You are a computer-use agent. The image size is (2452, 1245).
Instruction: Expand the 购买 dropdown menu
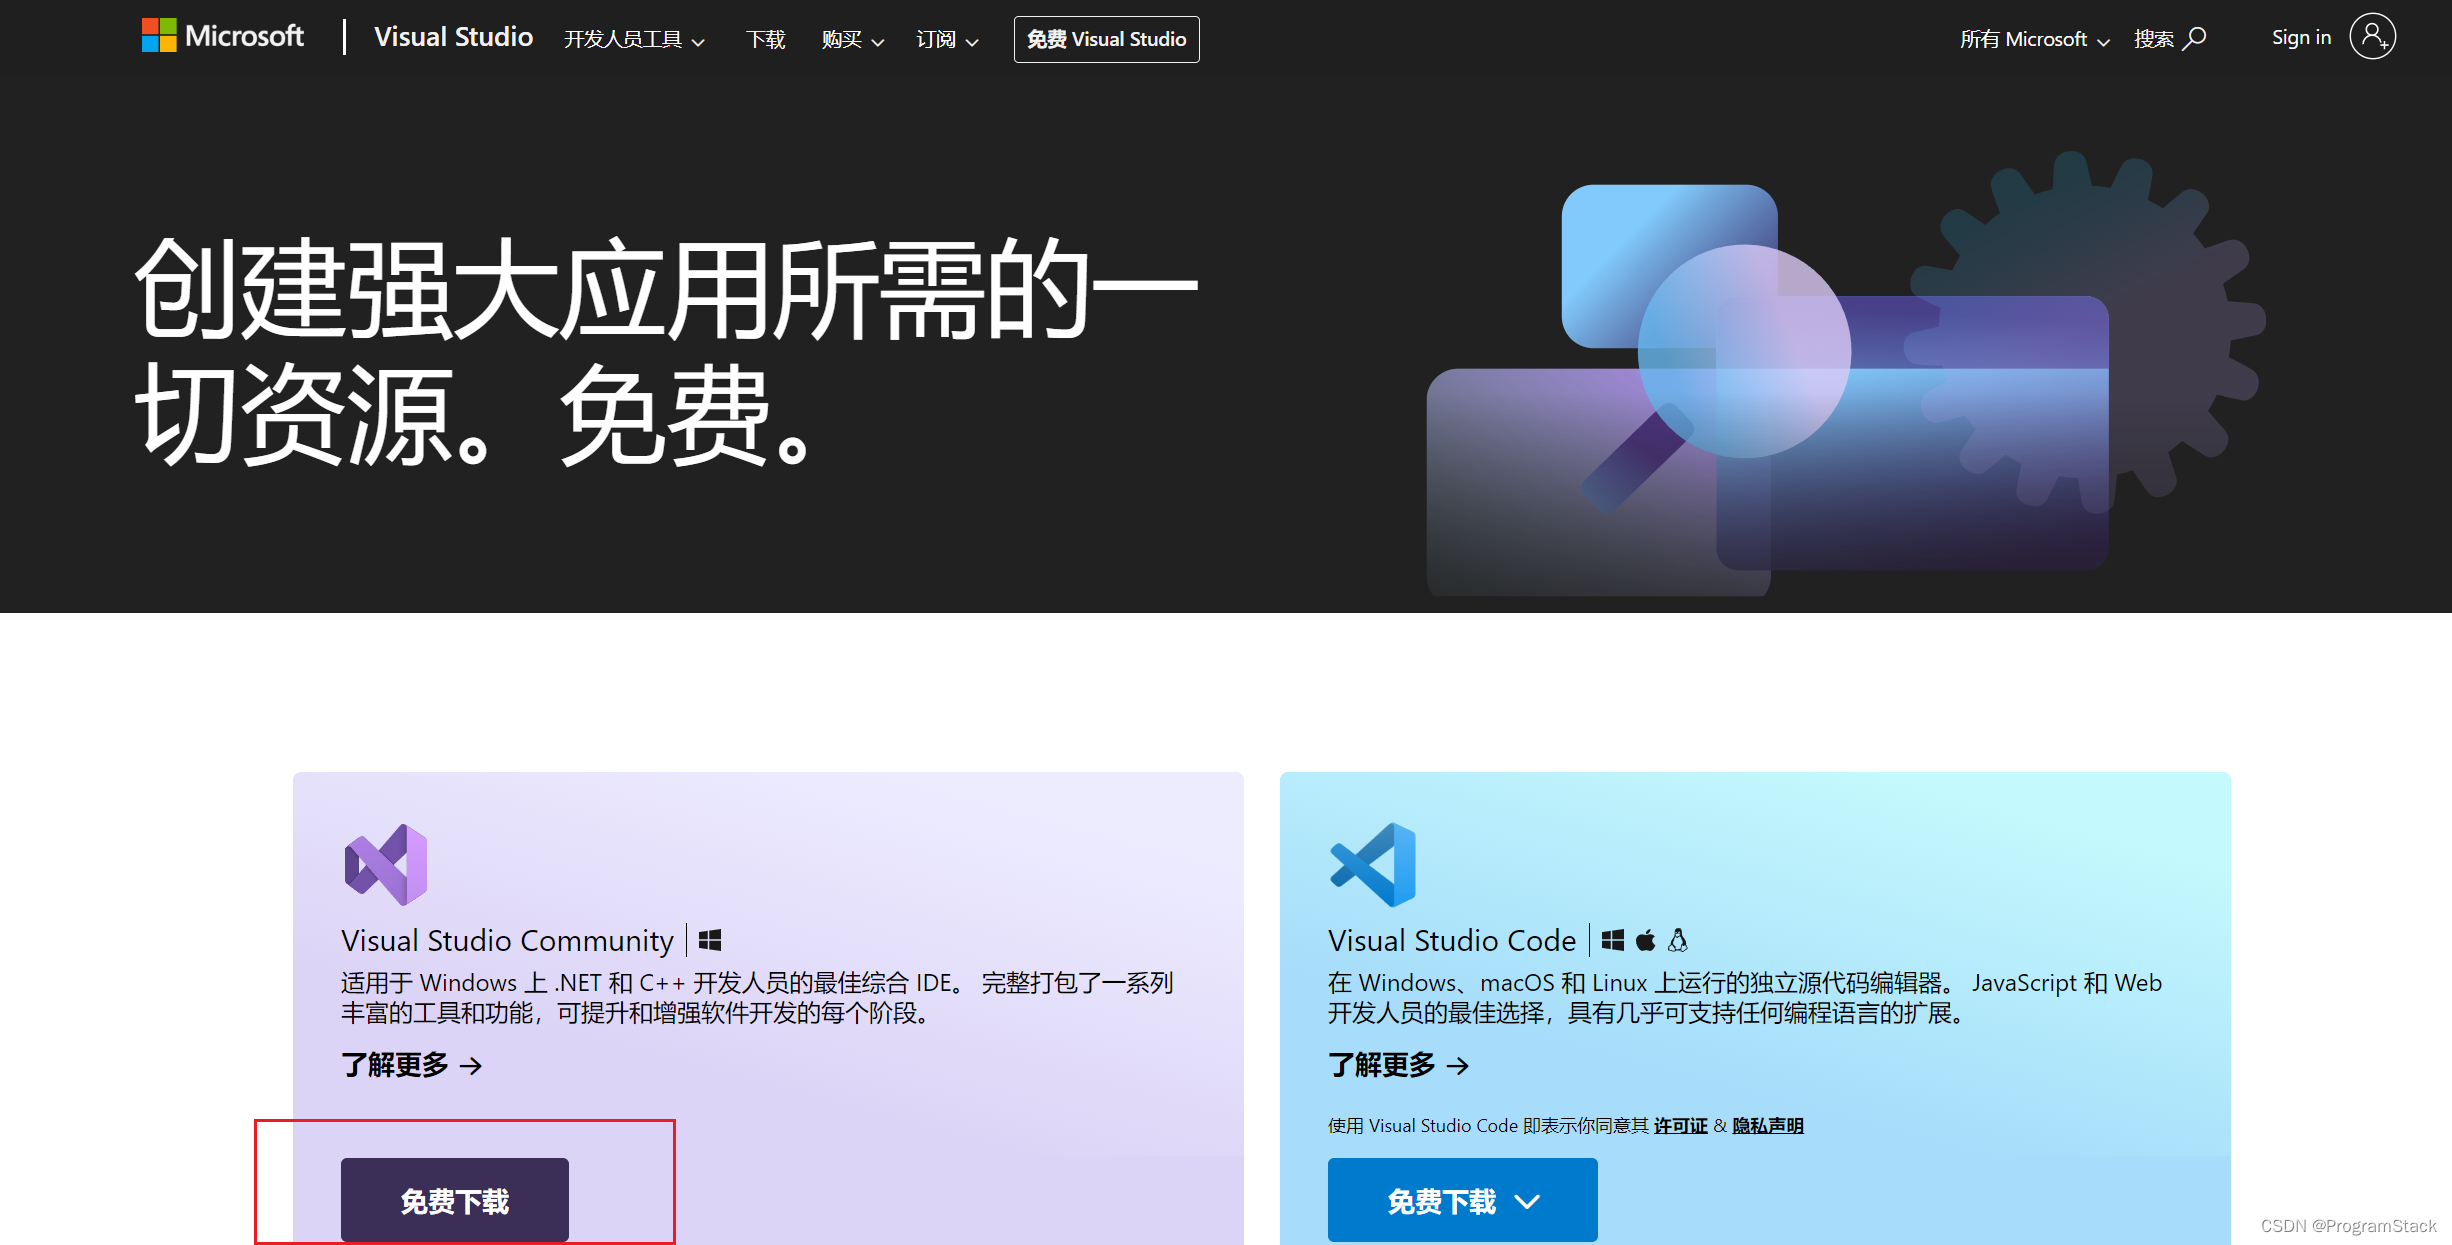852,39
